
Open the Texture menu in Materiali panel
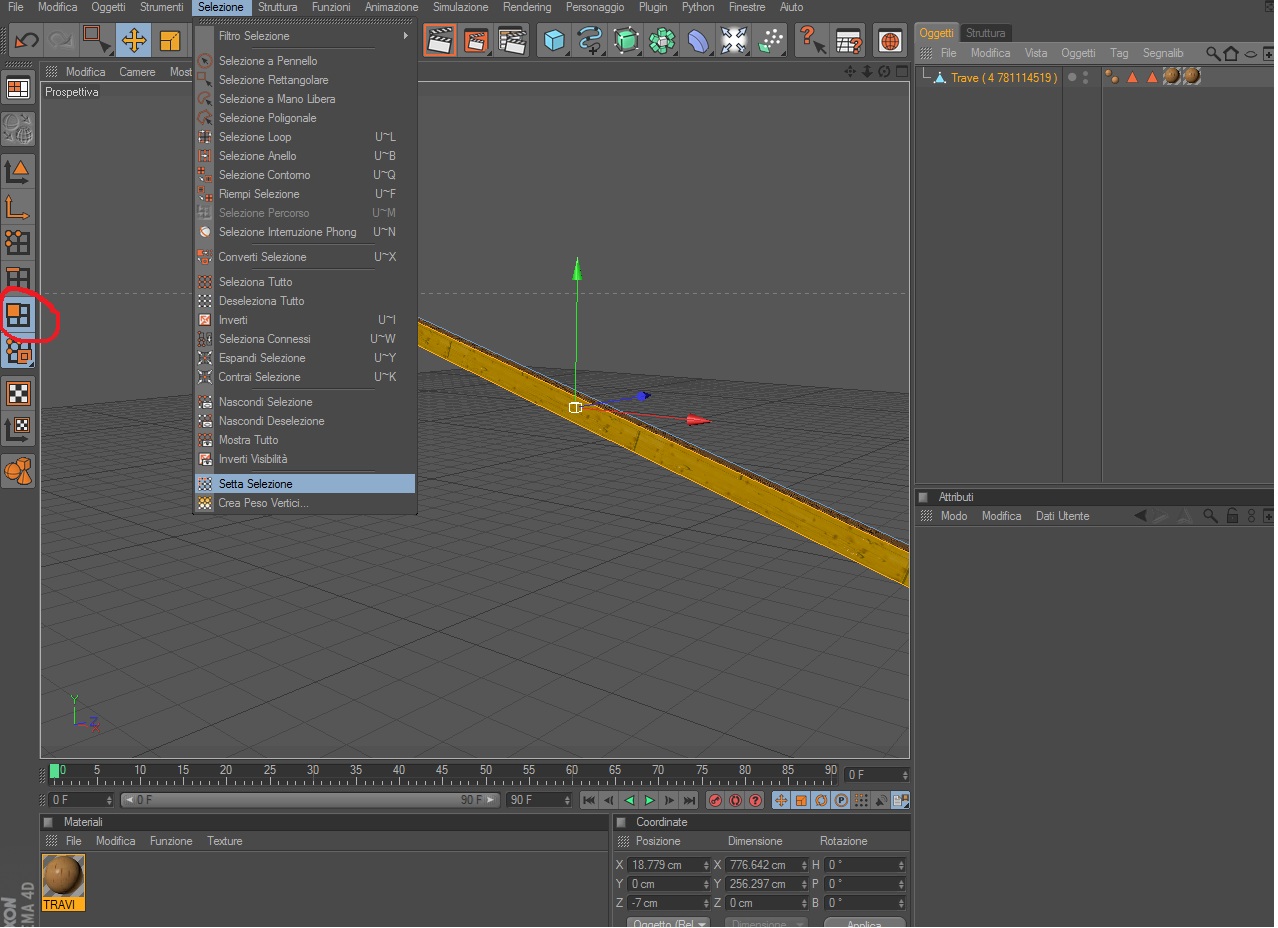pyautogui.click(x=225, y=841)
